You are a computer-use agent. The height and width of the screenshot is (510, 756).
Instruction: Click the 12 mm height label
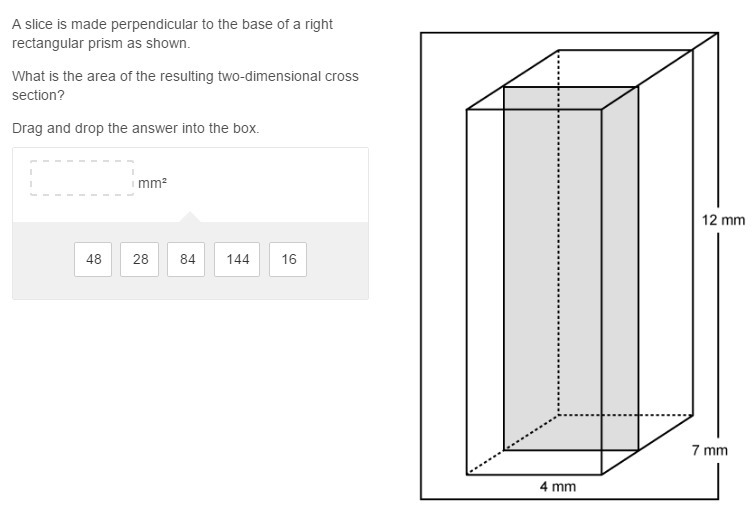coord(723,220)
